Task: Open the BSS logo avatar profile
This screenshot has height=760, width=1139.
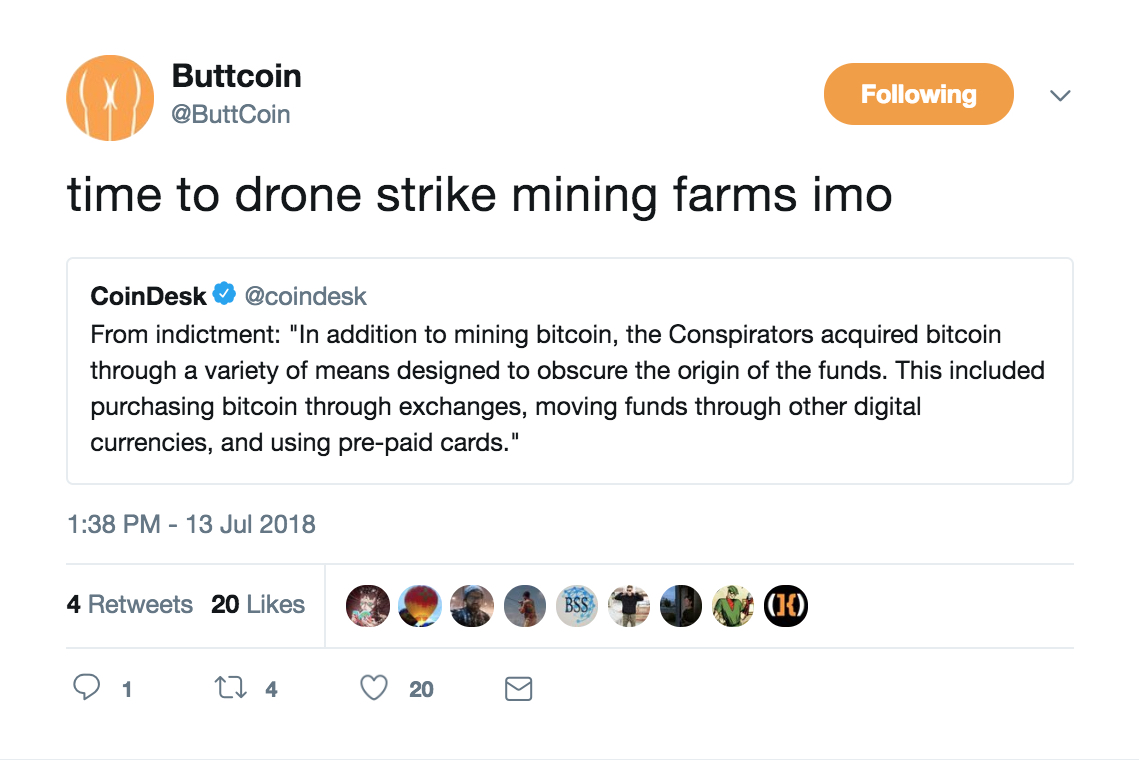Action: click(576, 605)
